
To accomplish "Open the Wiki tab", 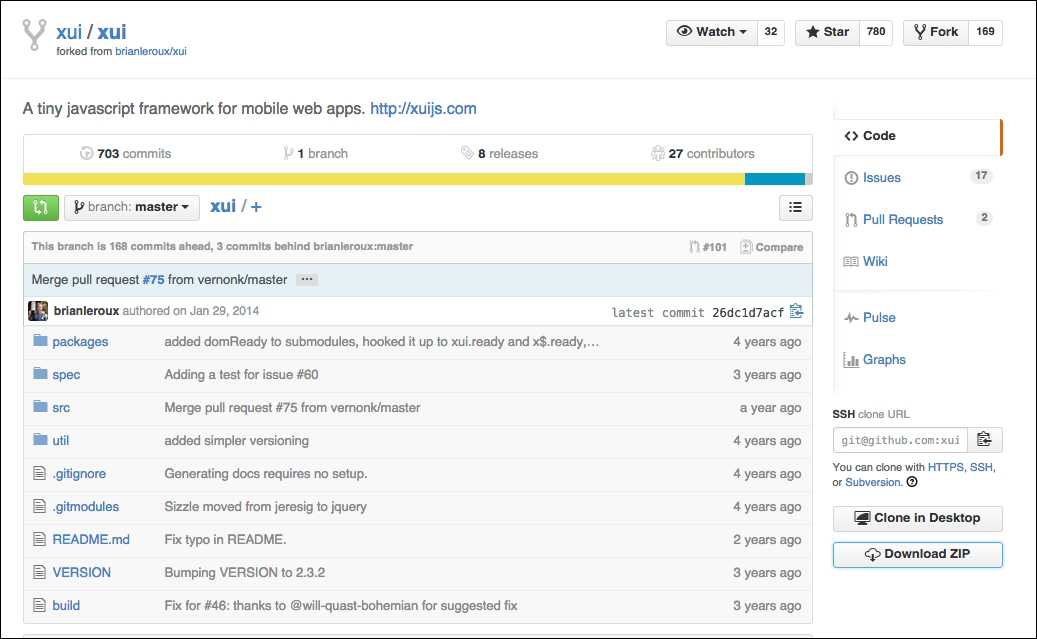I will (x=918, y=261).
